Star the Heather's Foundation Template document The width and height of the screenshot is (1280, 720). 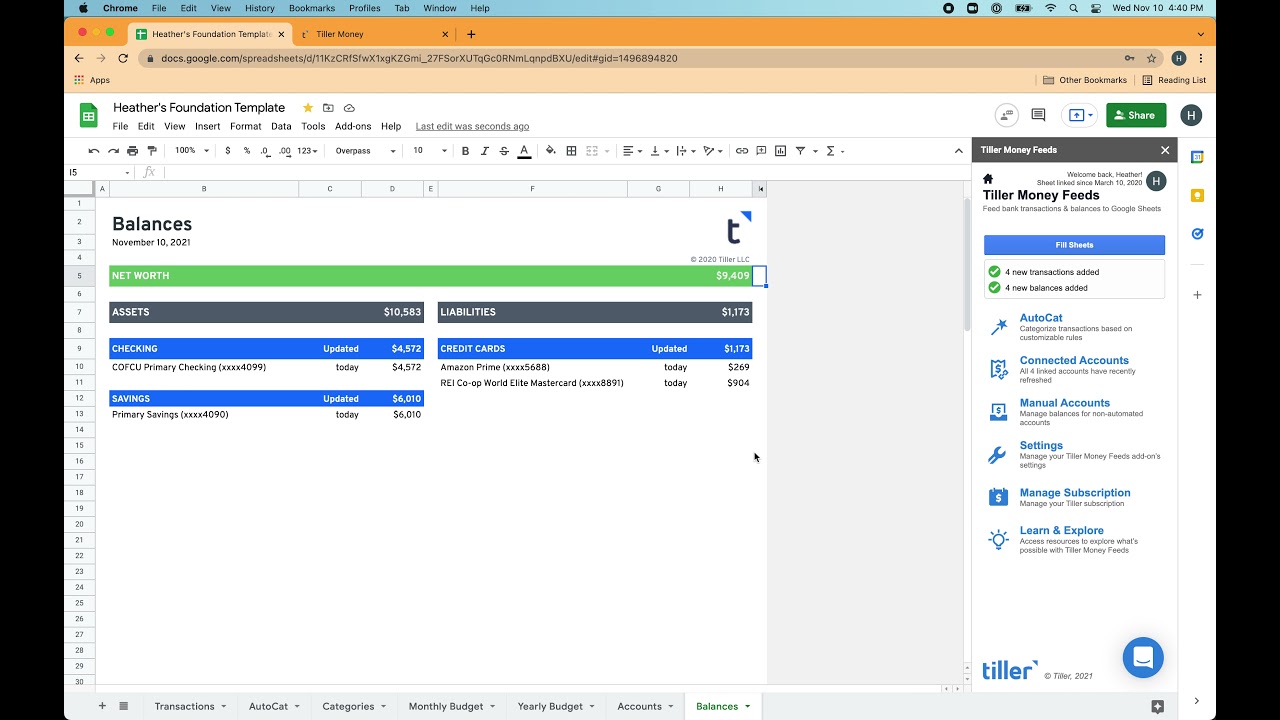(x=308, y=108)
